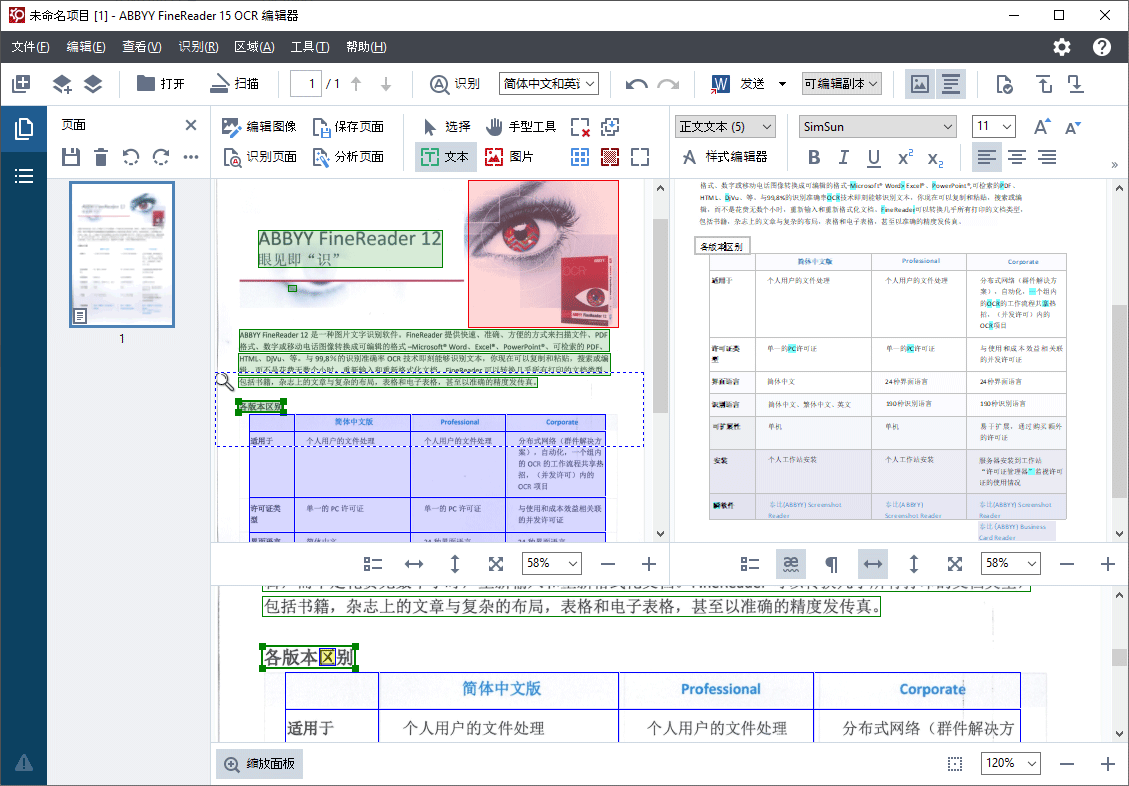Open the OCR language dropdown 简体中文和英
The height and width of the screenshot is (786, 1129).
pyautogui.click(x=545, y=84)
